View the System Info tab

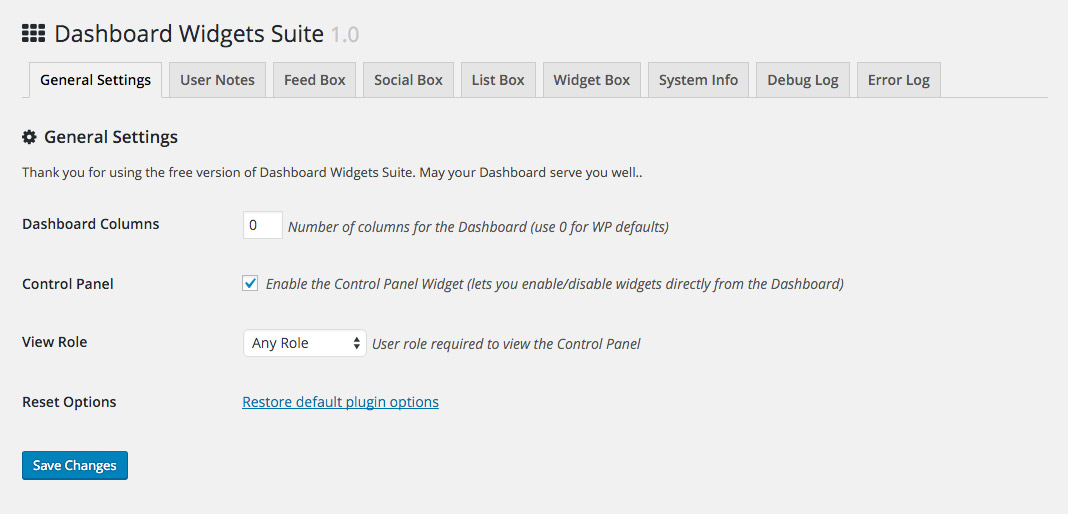(x=698, y=80)
